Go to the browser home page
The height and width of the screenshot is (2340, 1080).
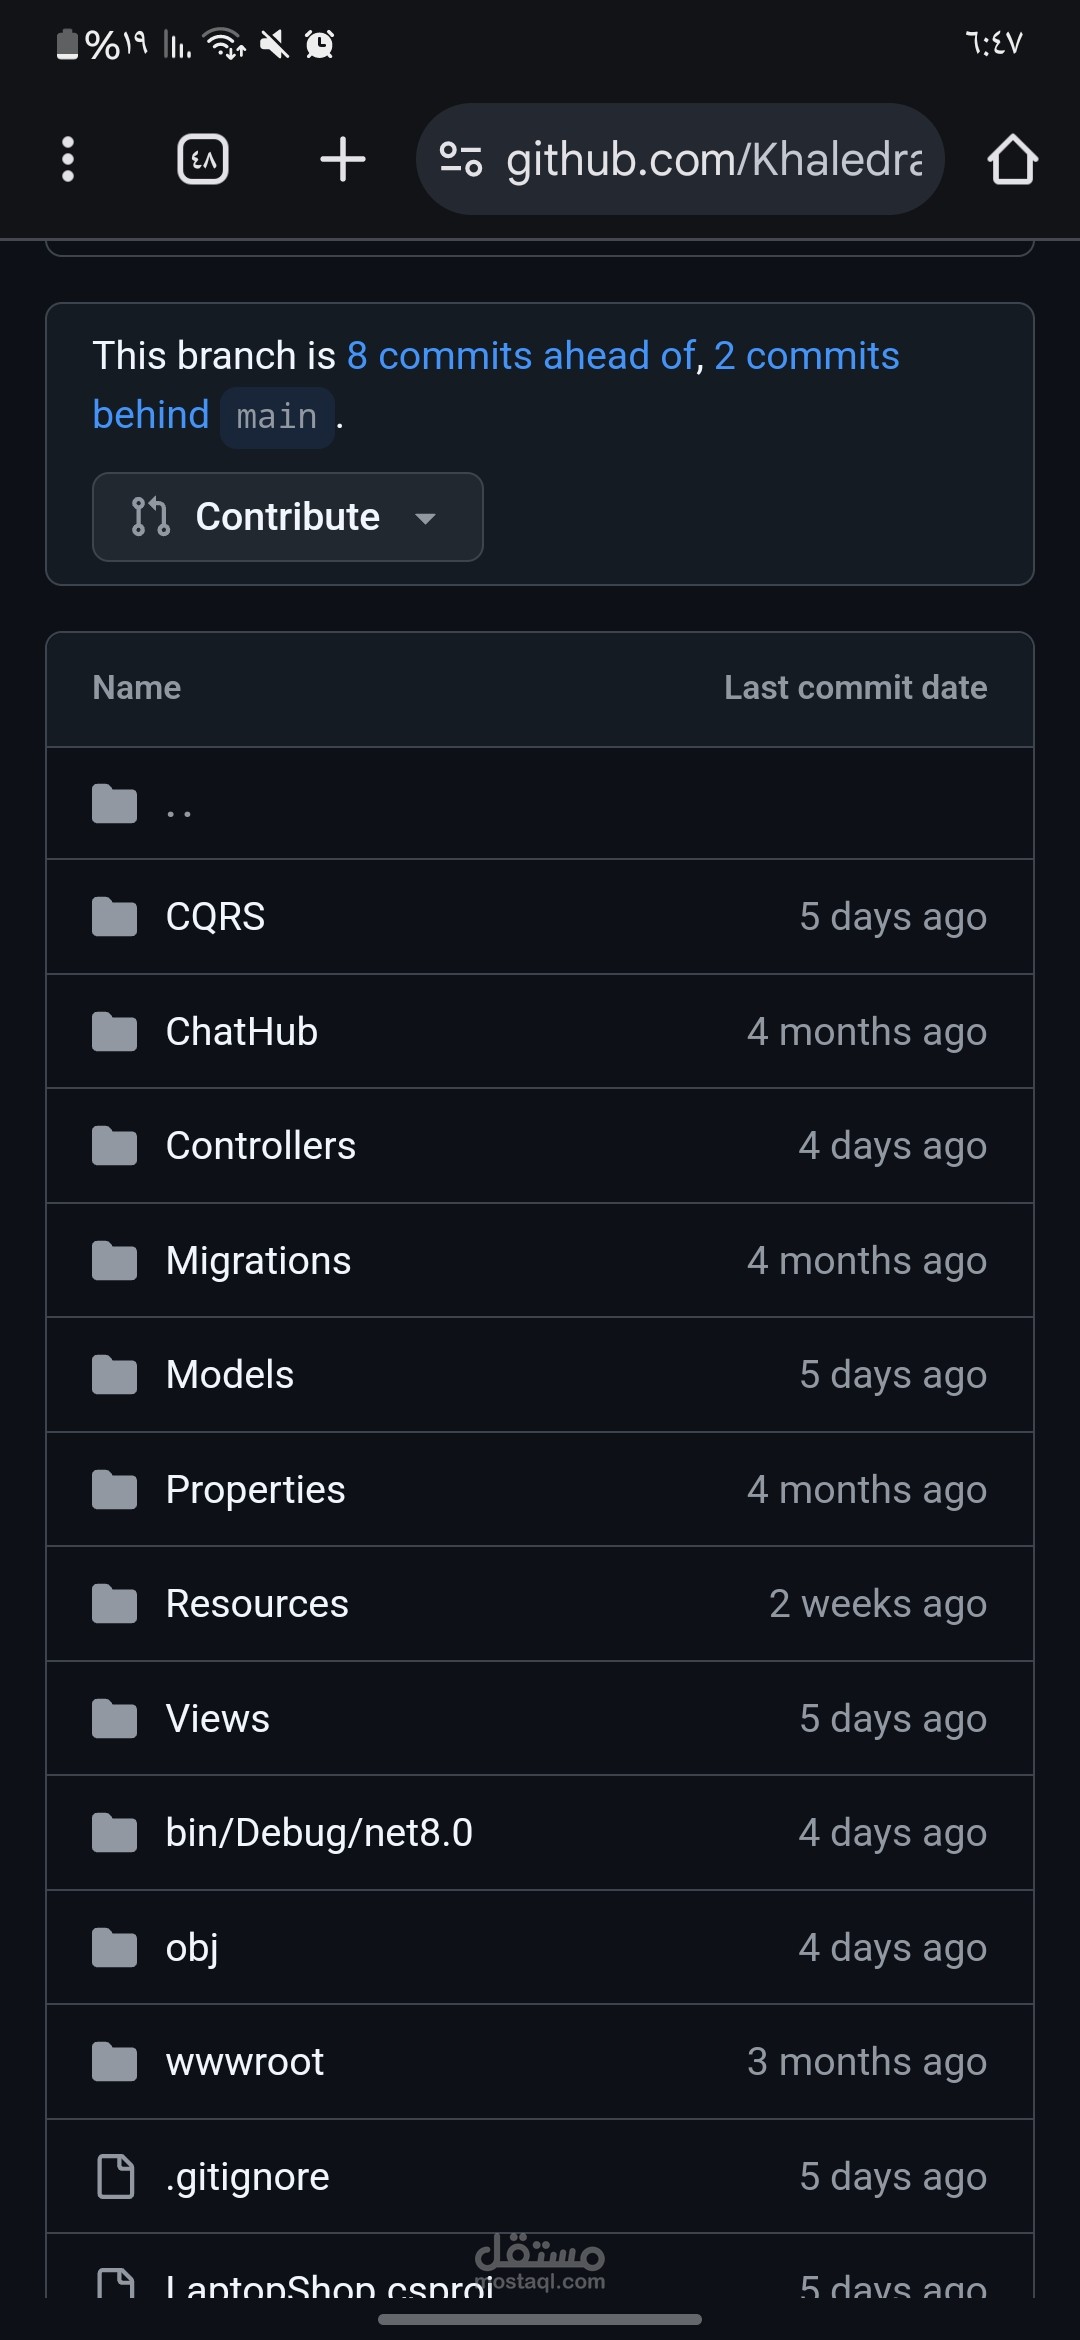pos(1012,159)
